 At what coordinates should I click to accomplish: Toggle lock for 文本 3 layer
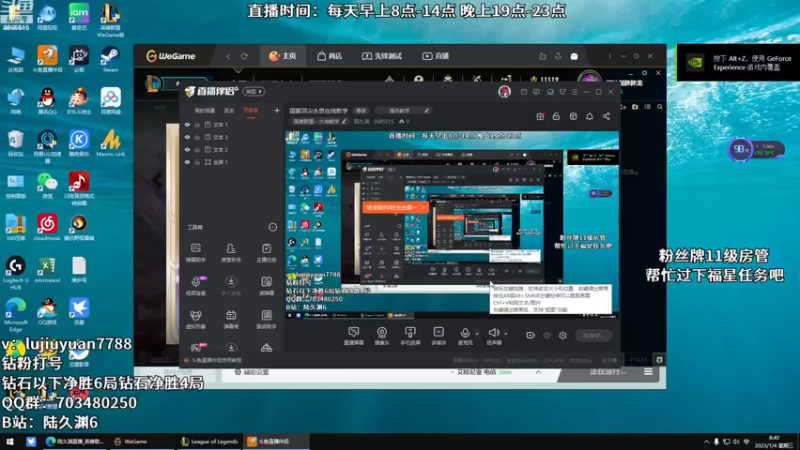[197, 137]
